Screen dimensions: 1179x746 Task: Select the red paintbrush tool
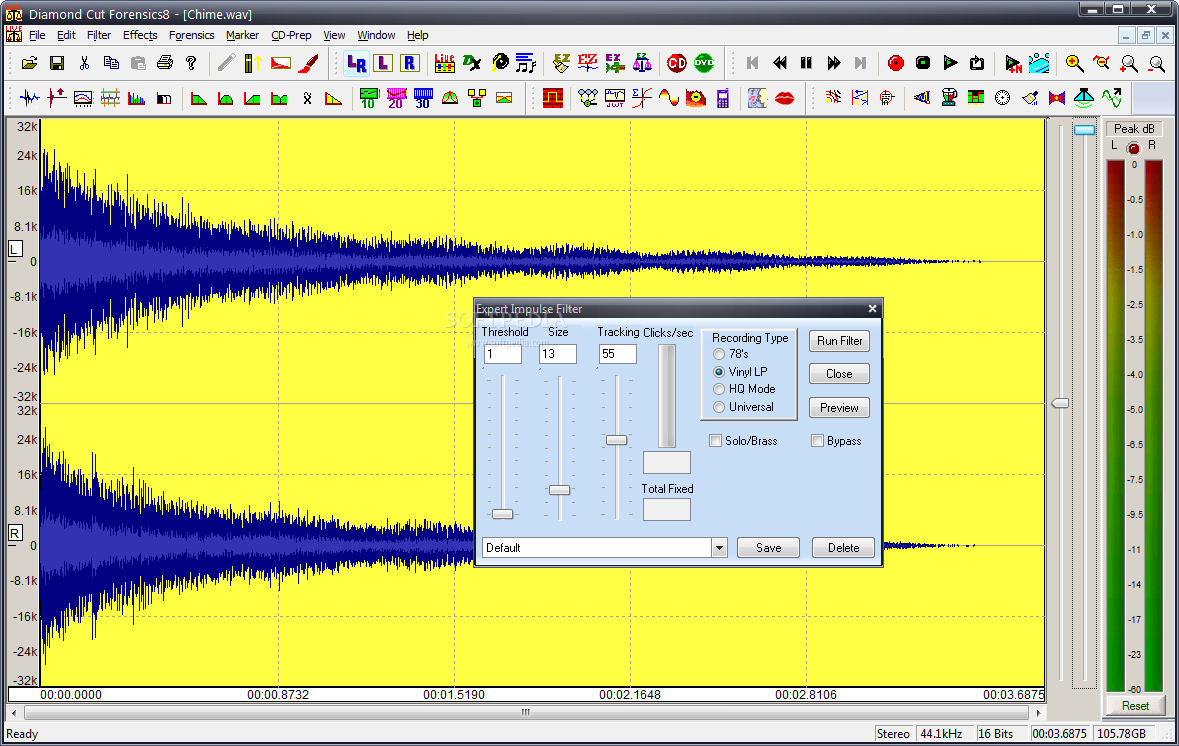coord(308,63)
